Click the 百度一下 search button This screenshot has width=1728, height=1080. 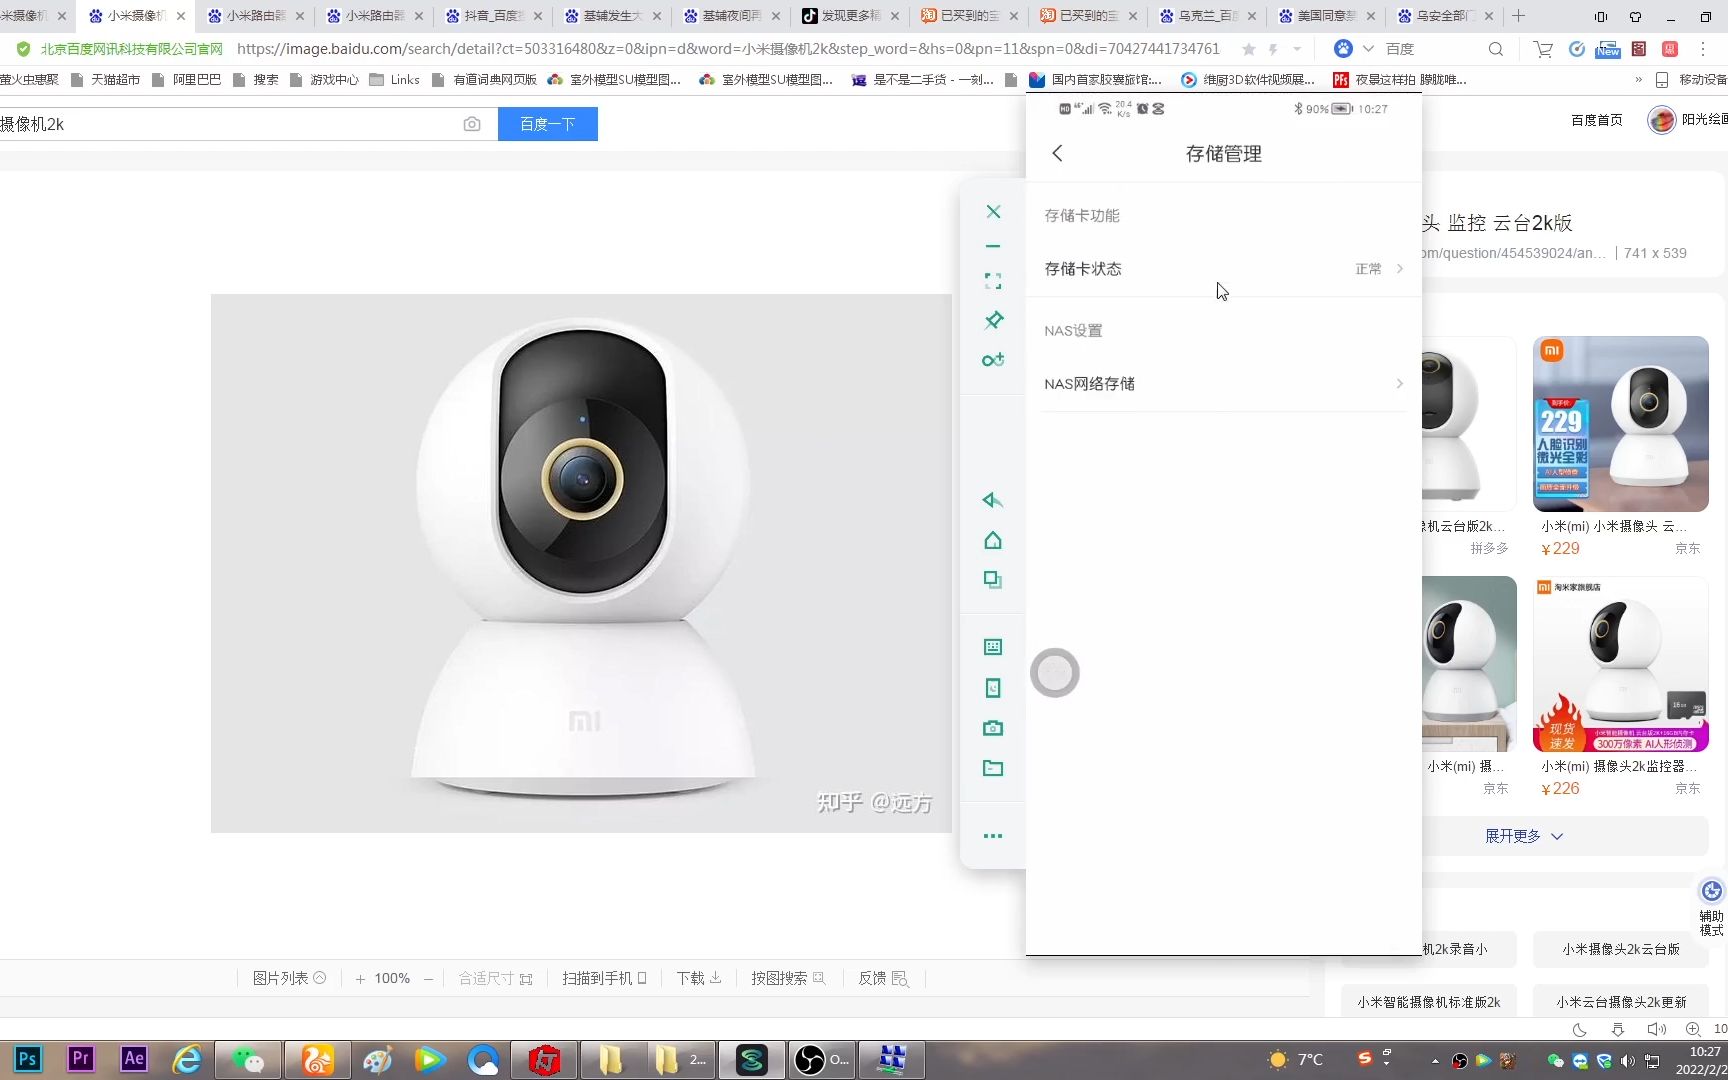(548, 124)
